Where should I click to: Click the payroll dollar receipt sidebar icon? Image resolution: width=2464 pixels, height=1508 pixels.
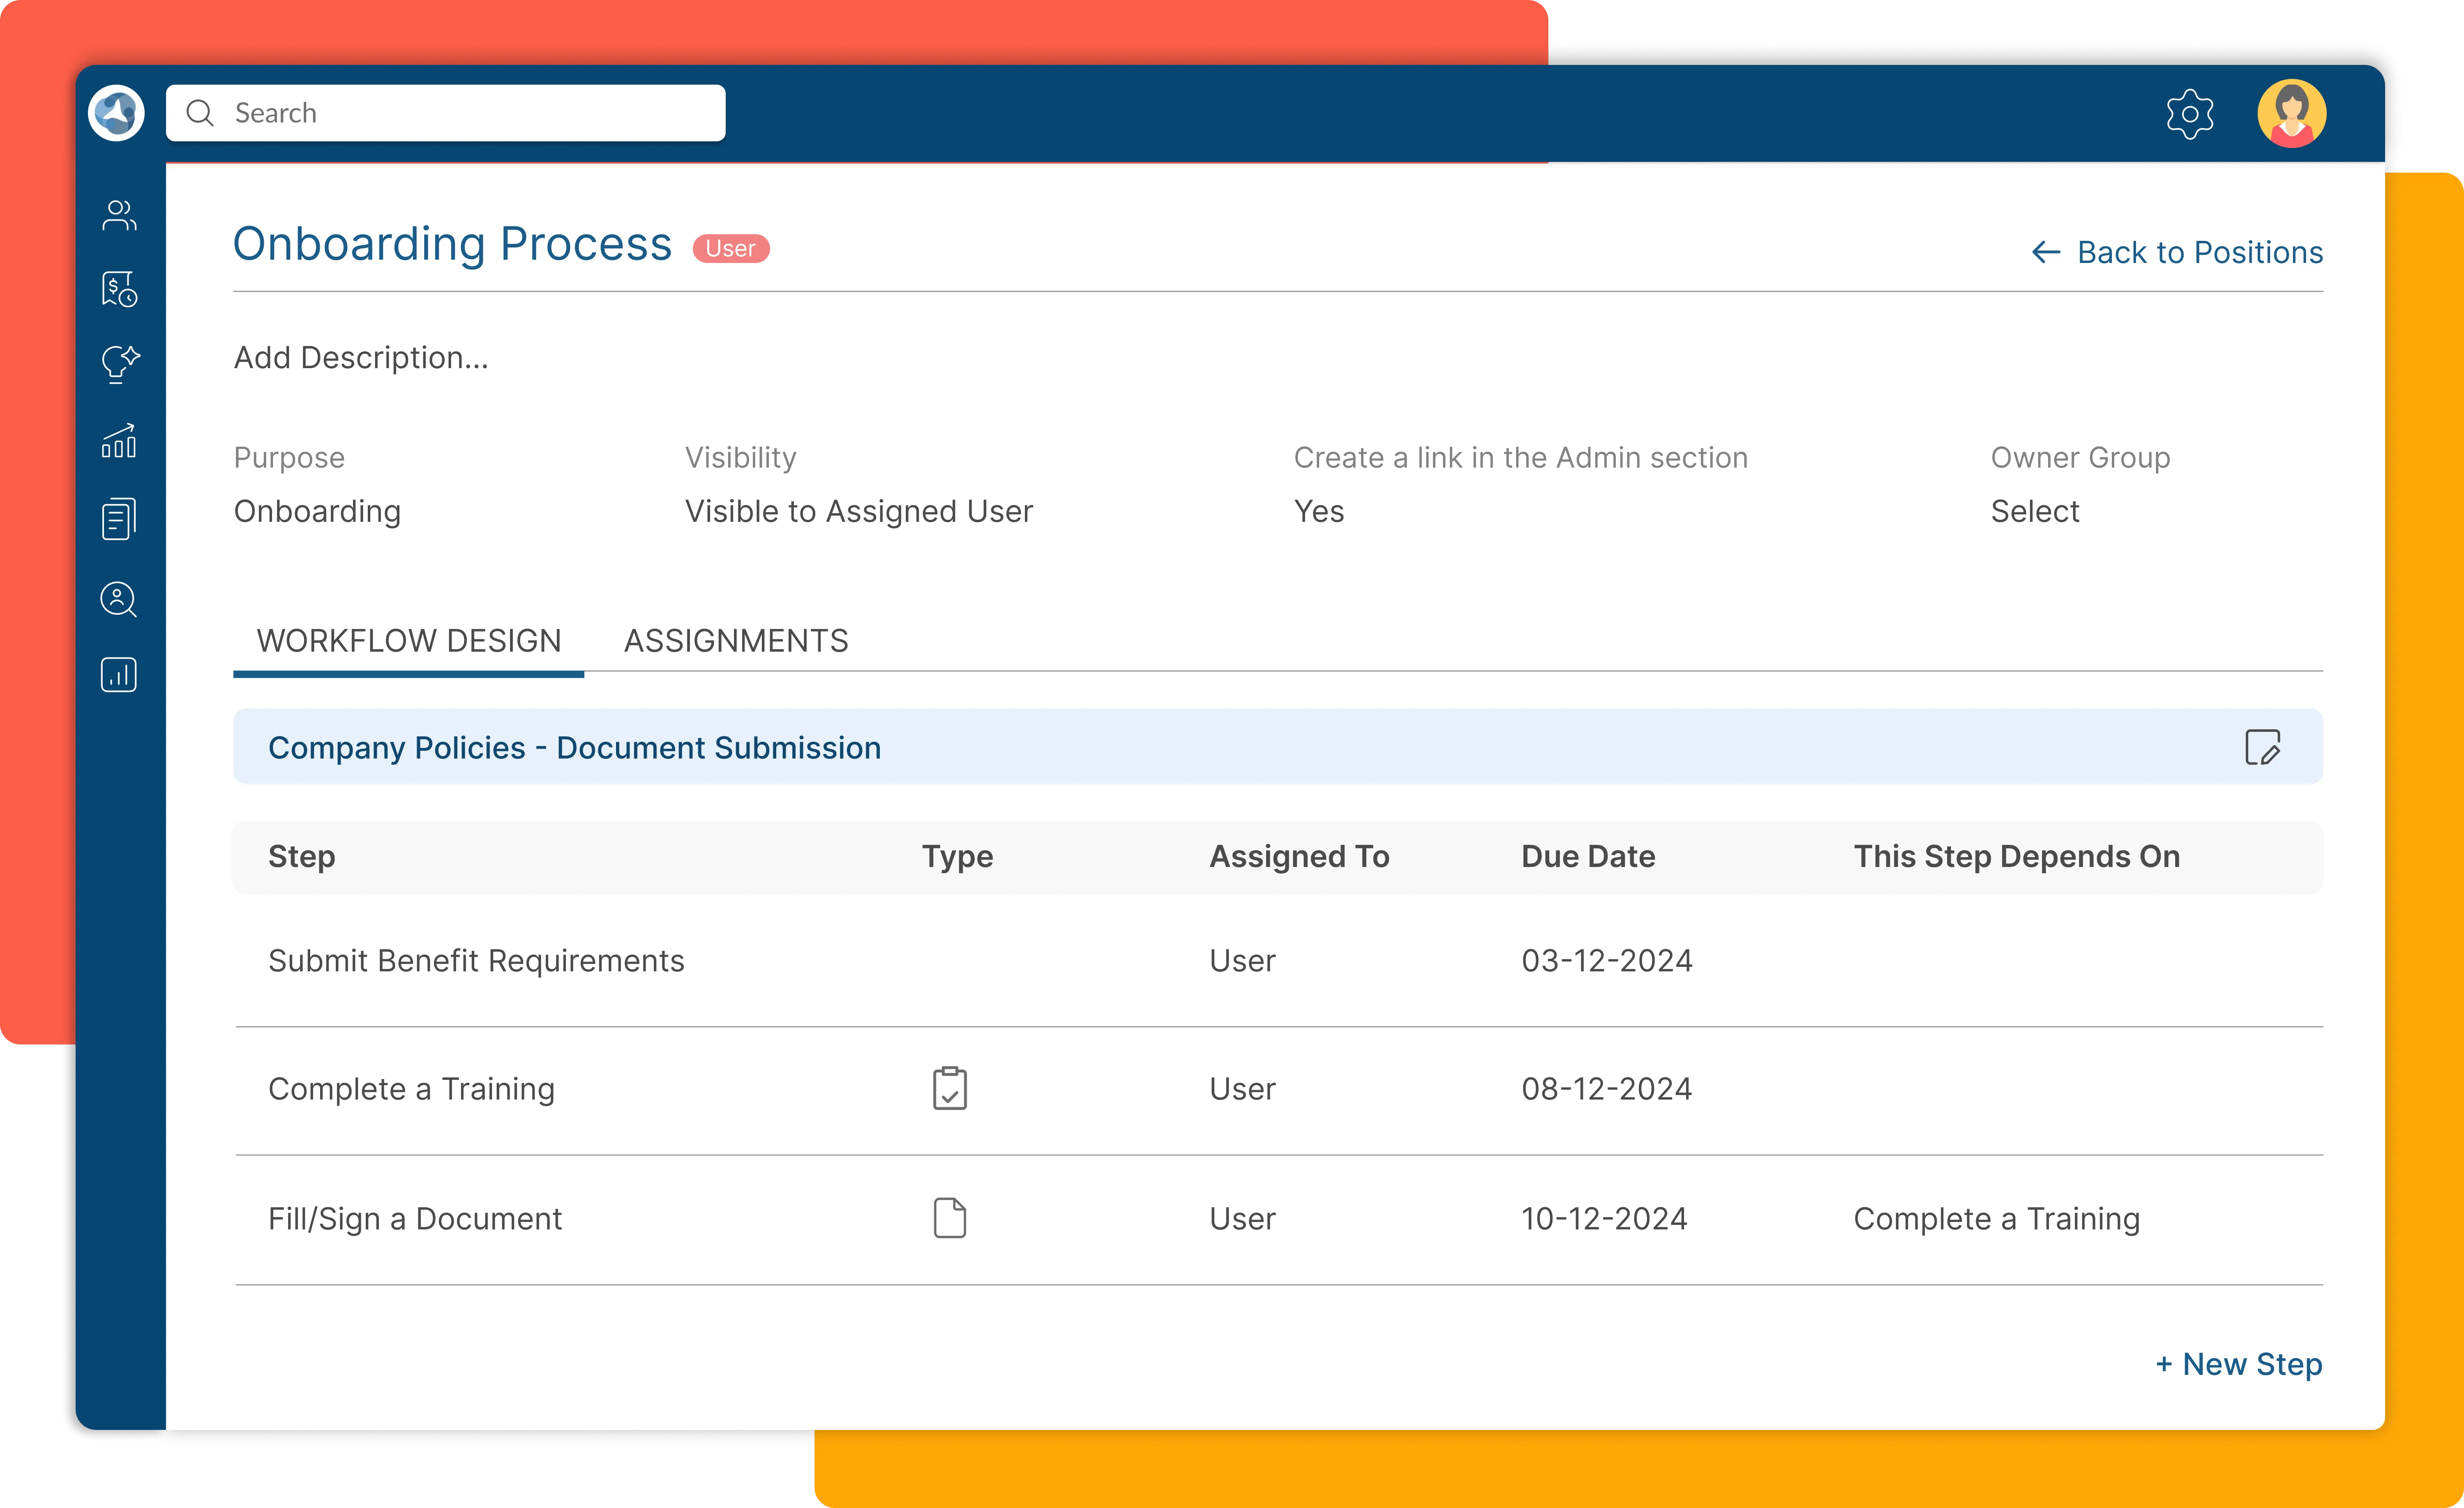(x=119, y=289)
